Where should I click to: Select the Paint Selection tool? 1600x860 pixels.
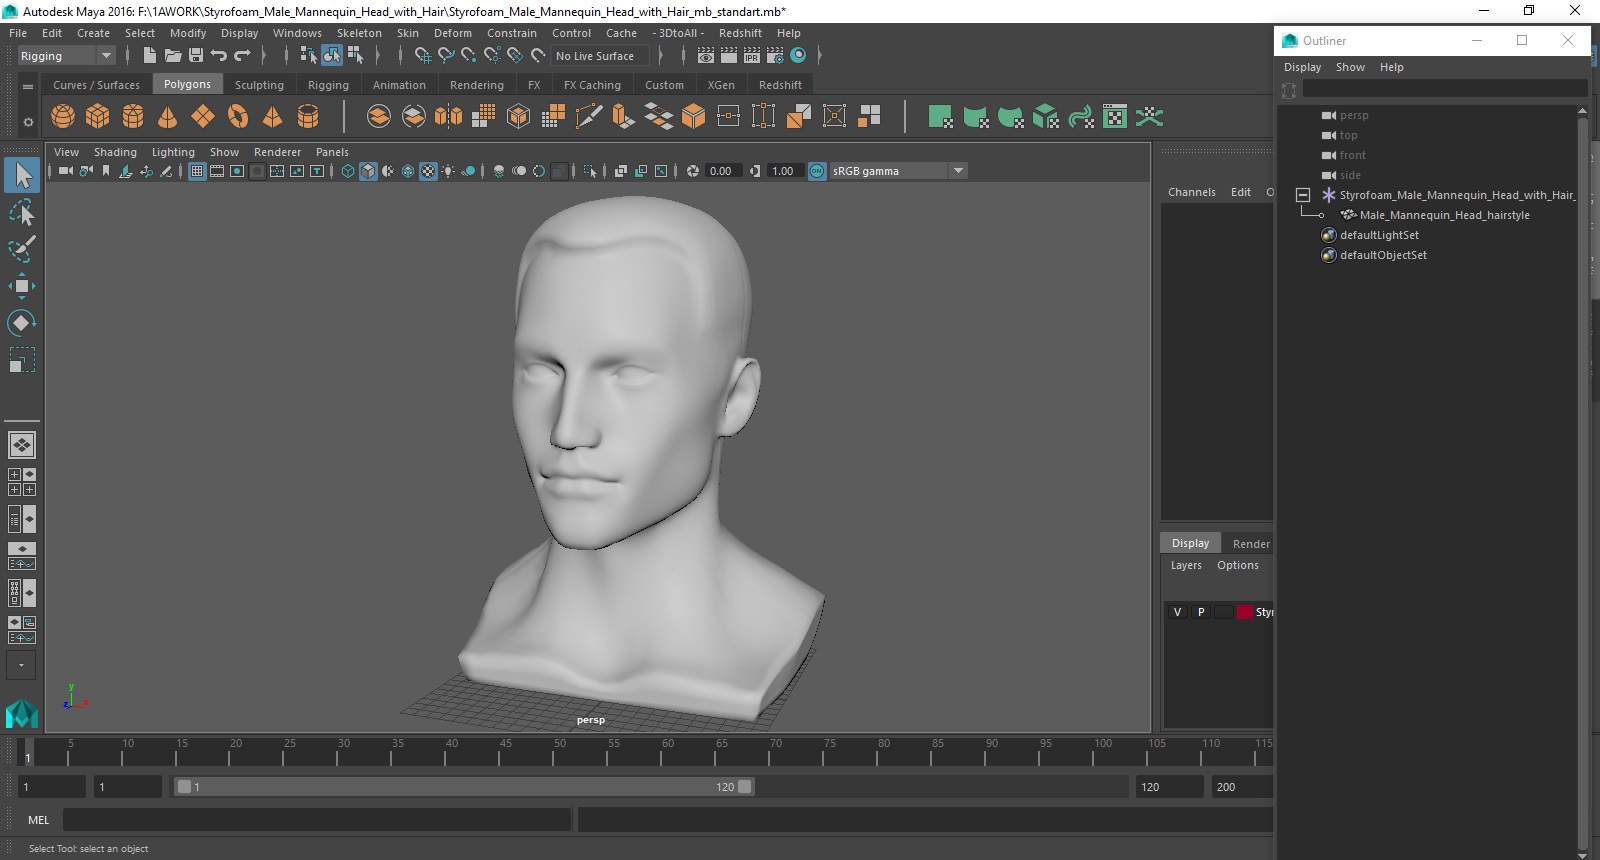(22, 249)
